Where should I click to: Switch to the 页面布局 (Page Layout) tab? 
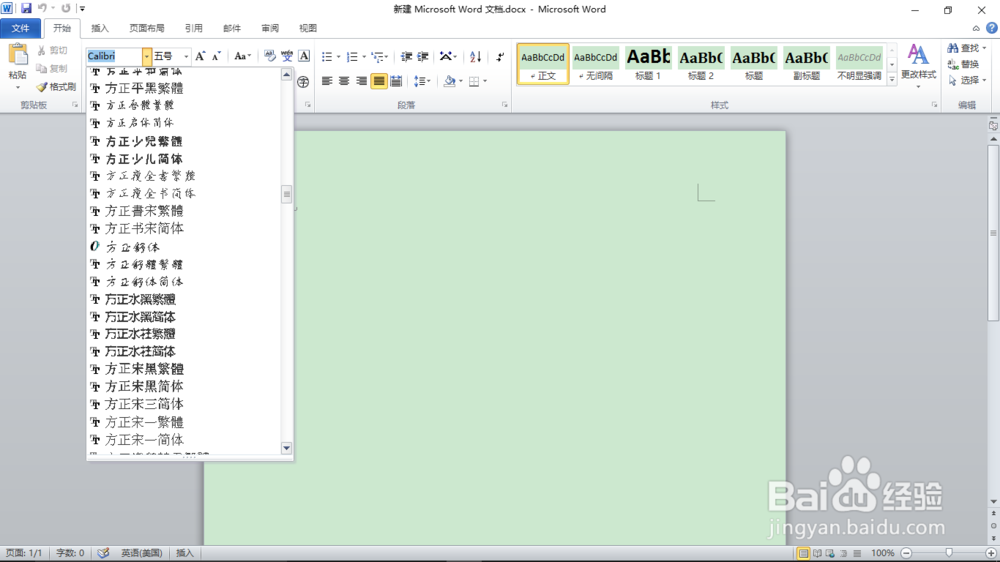click(x=147, y=28)
